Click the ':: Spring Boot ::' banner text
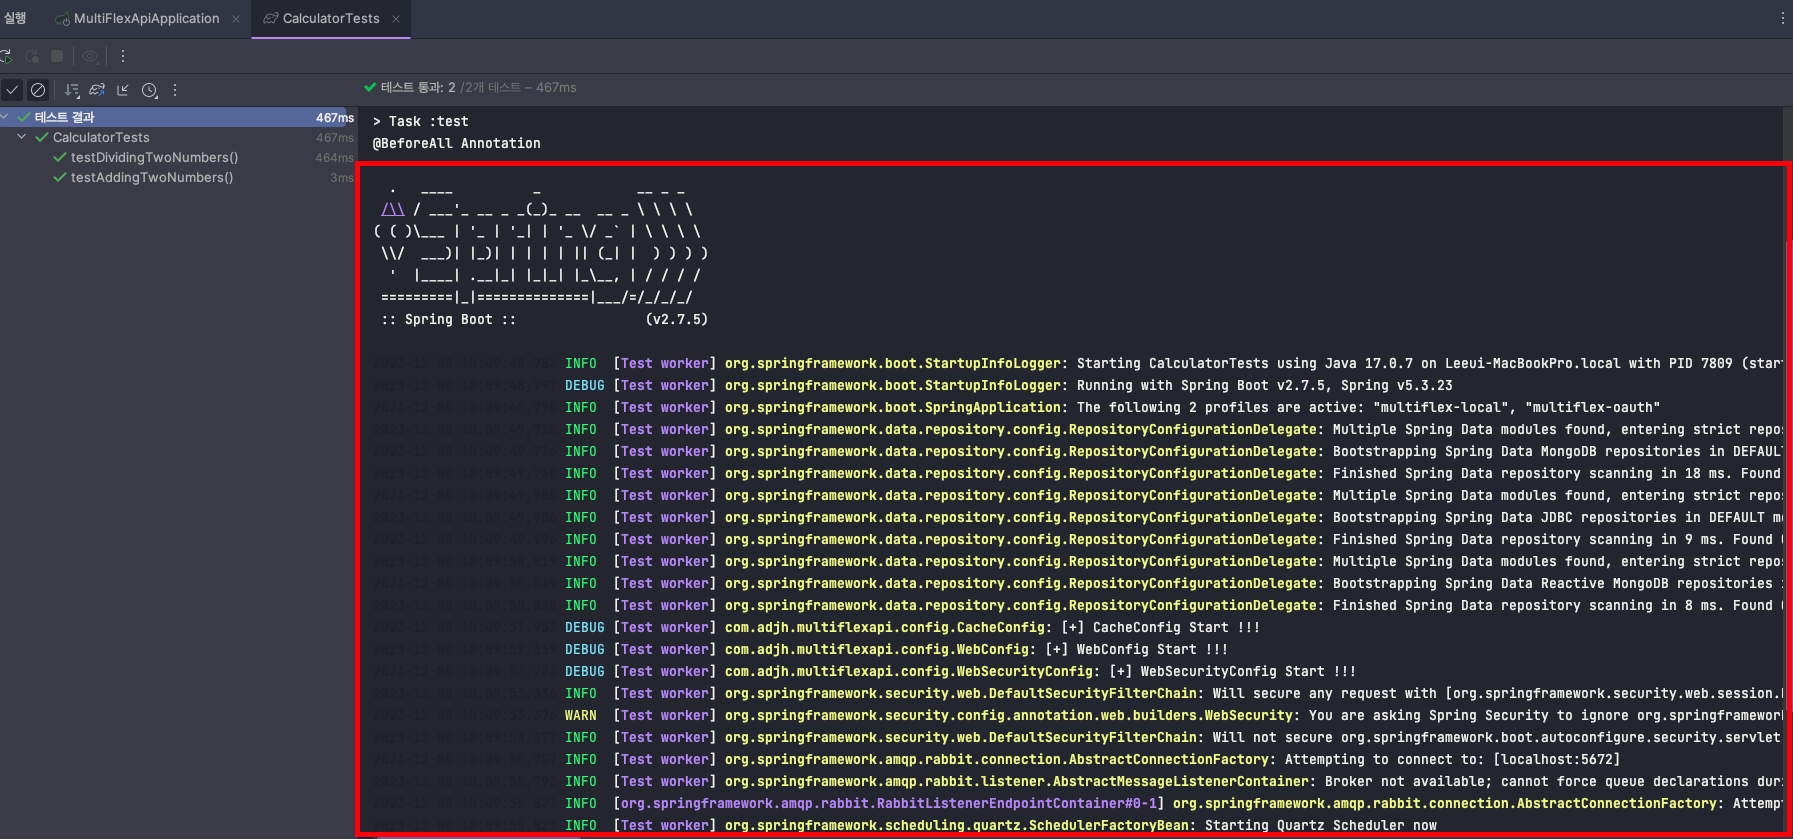The width and height of the screenshot is (1793, 839). click(x=448, y=319)
